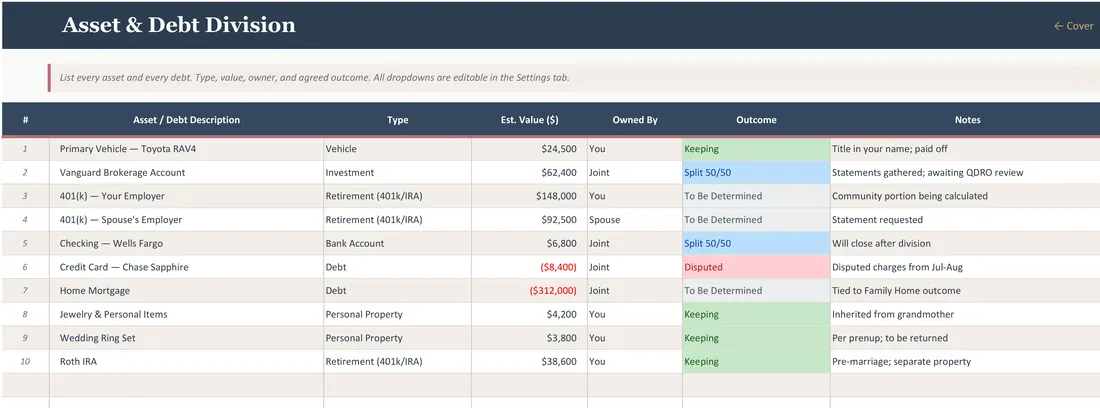This screenshot has height=408, width=1100.
Task: Open Outcome dropdown for Roth IRA row
Action: 756,362
